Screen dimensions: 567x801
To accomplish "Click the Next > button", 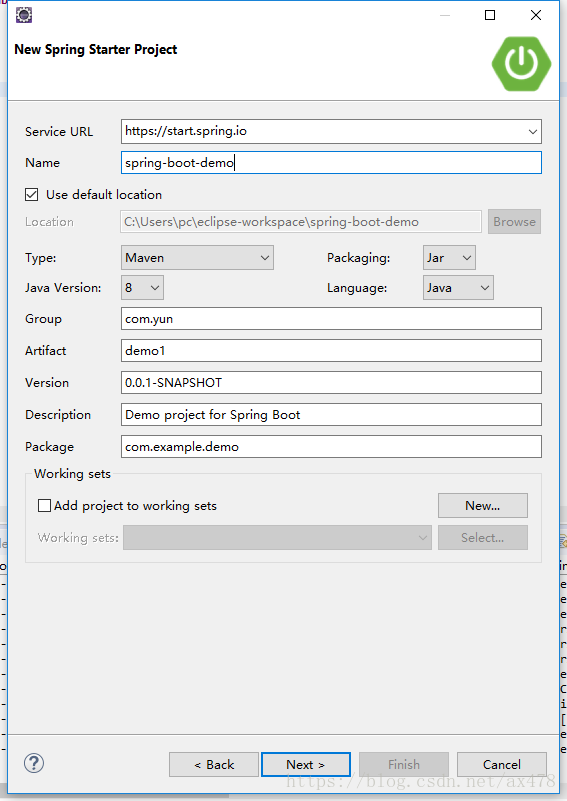I will click(305, 765).
